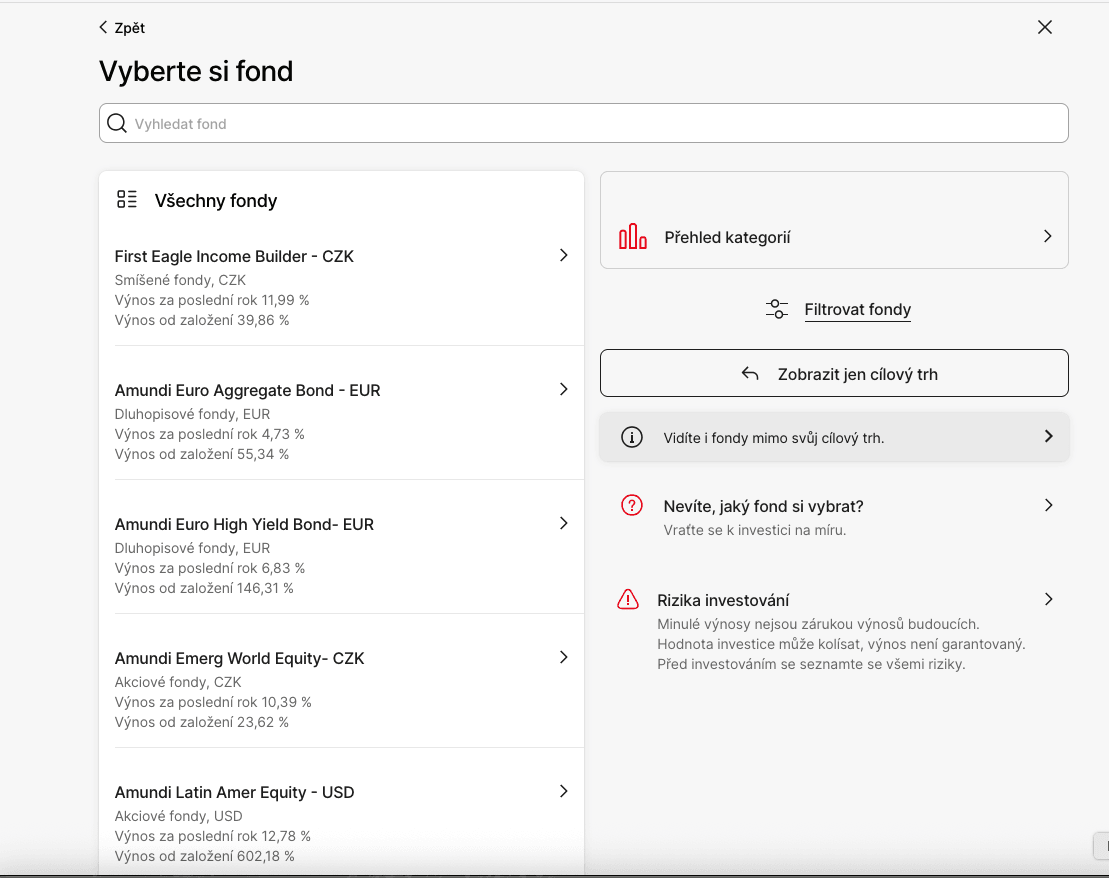This screenshot has height=878, width=1109.
Task: Click the list icon beside Všechny fondy
Action: [x=127, y=200]
